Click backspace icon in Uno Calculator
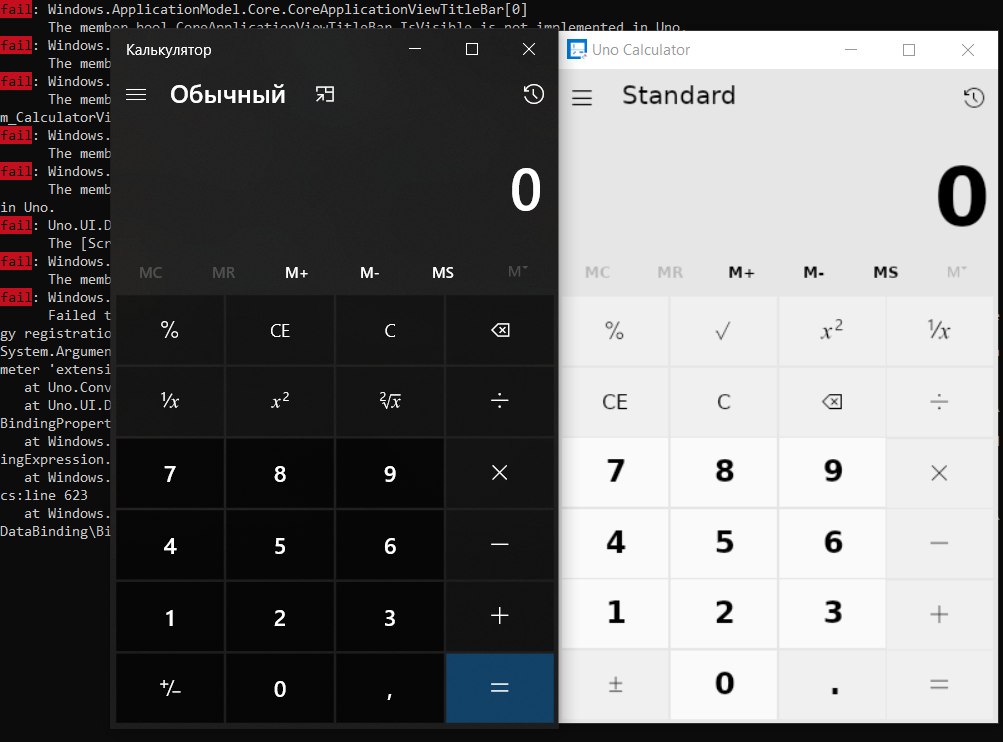1003x742 pixels. 832,402
